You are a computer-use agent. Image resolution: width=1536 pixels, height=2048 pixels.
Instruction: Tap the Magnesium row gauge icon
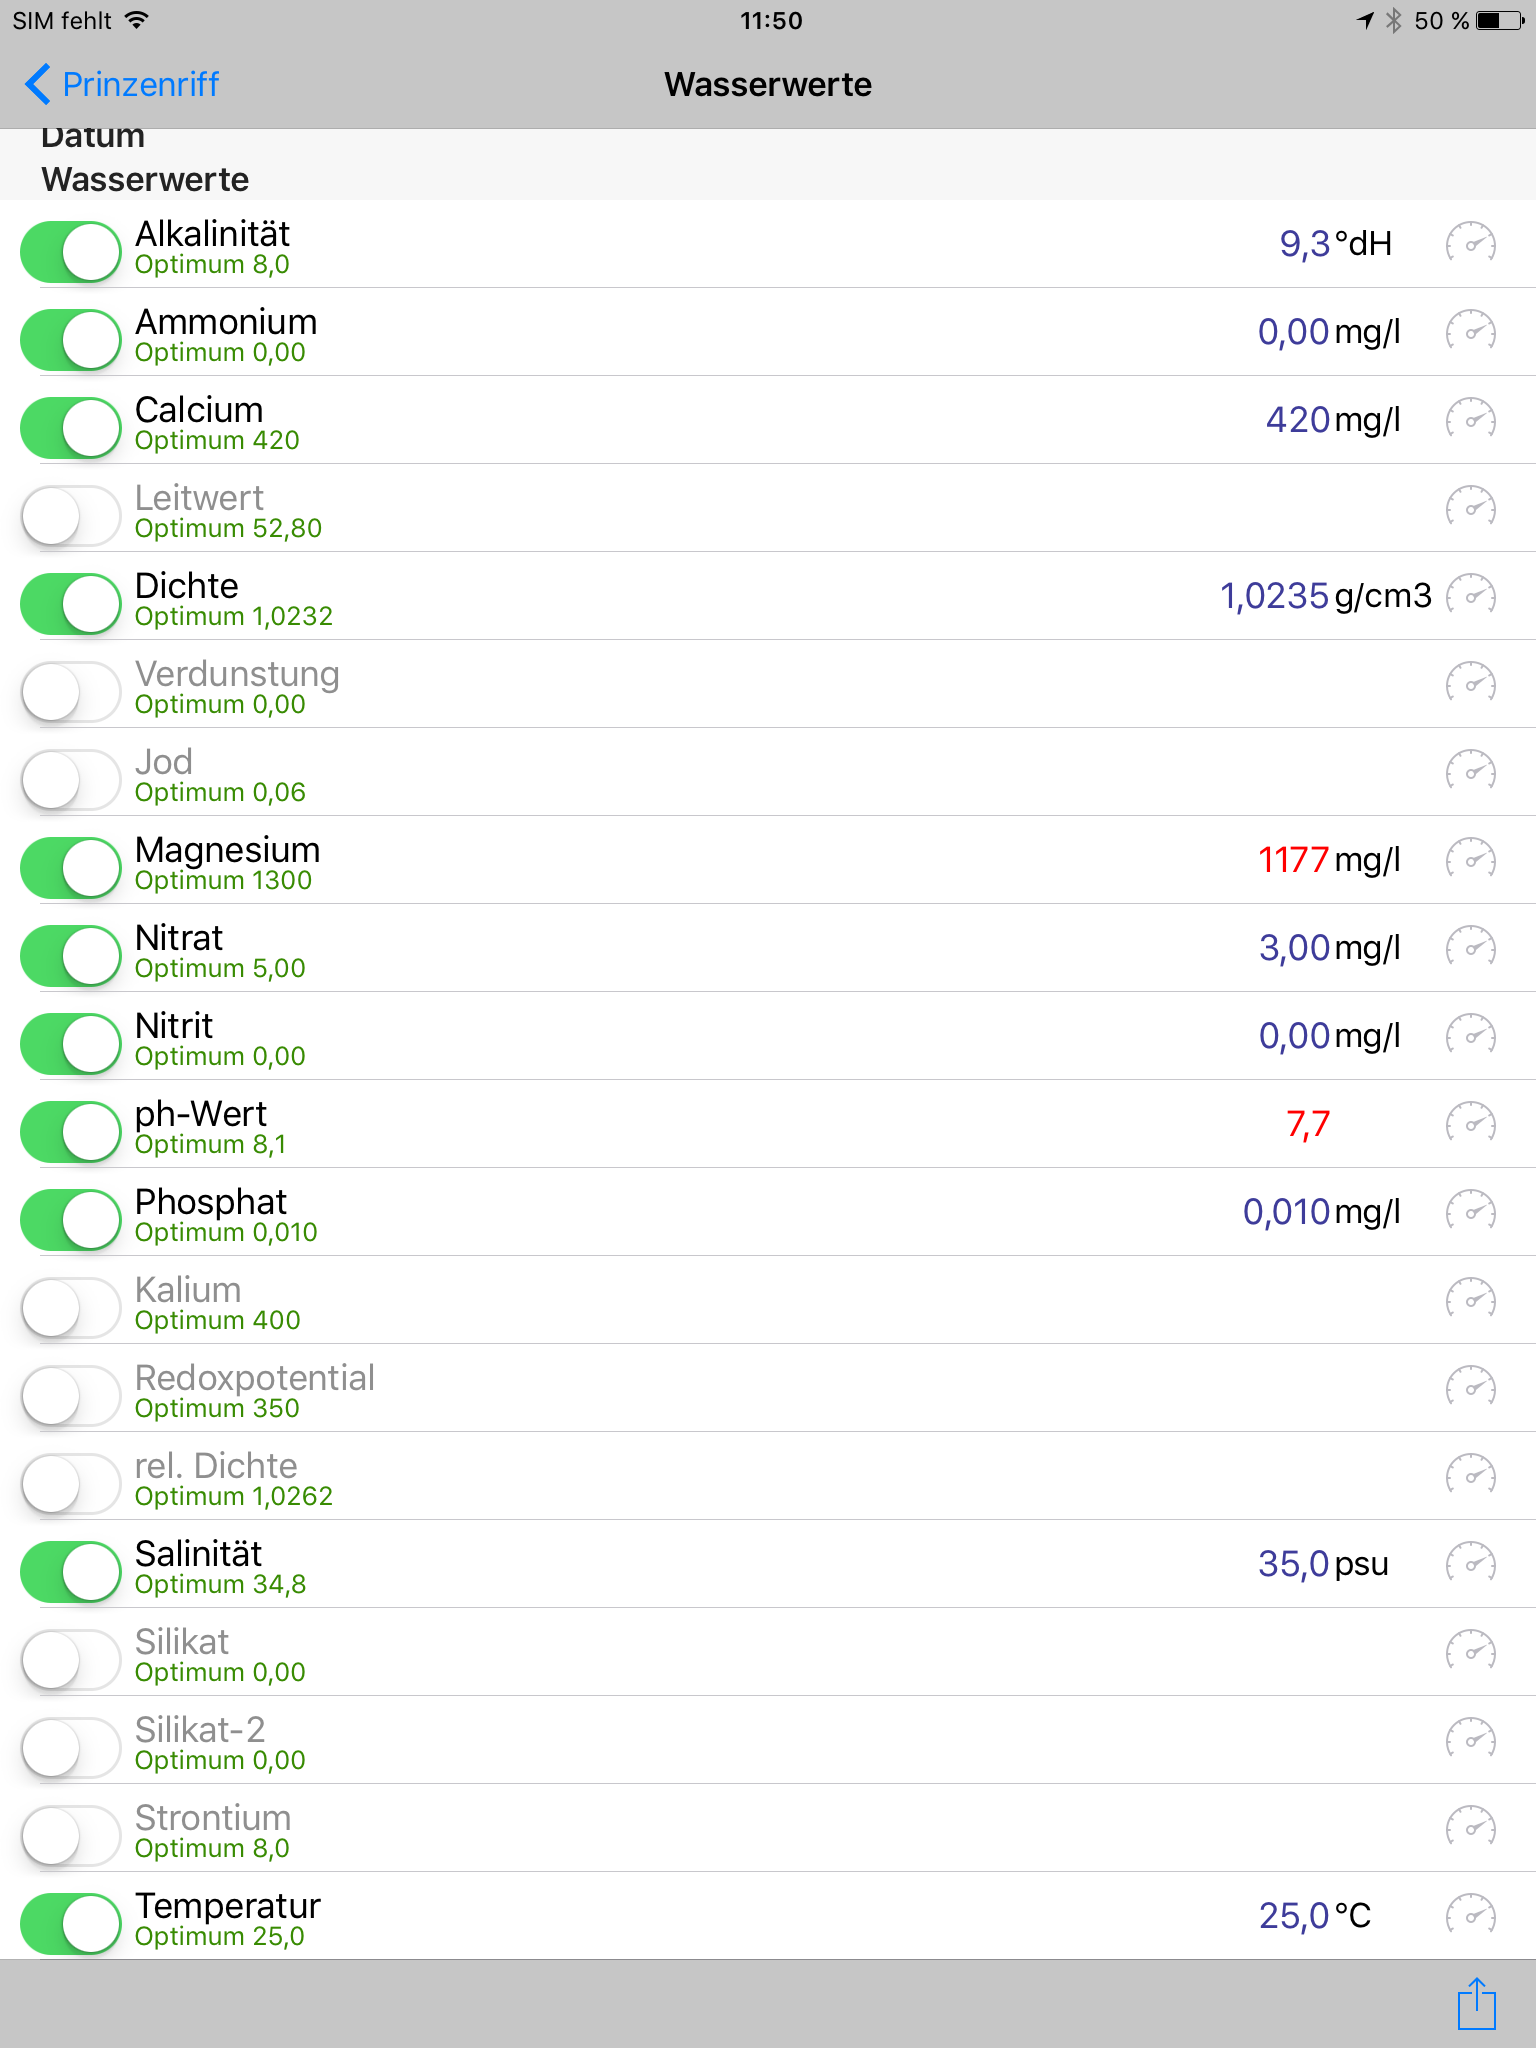tap(1470, 860)
